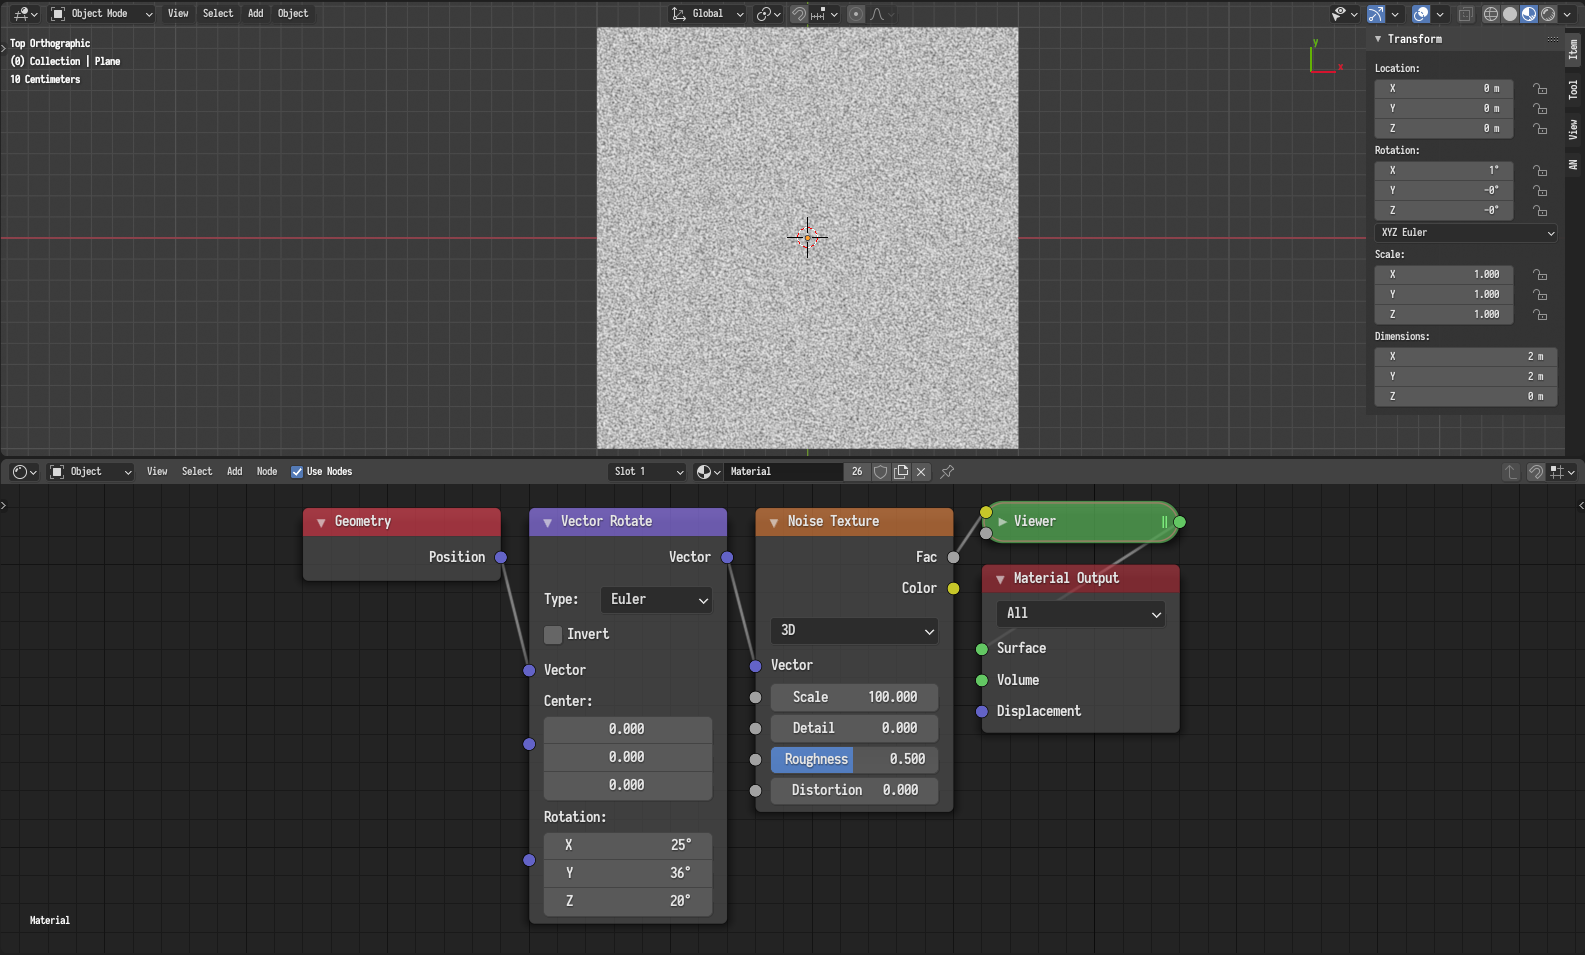Collapse the Vector Rotate node
Screen dimensions: 1585x955
coord(547,522)
